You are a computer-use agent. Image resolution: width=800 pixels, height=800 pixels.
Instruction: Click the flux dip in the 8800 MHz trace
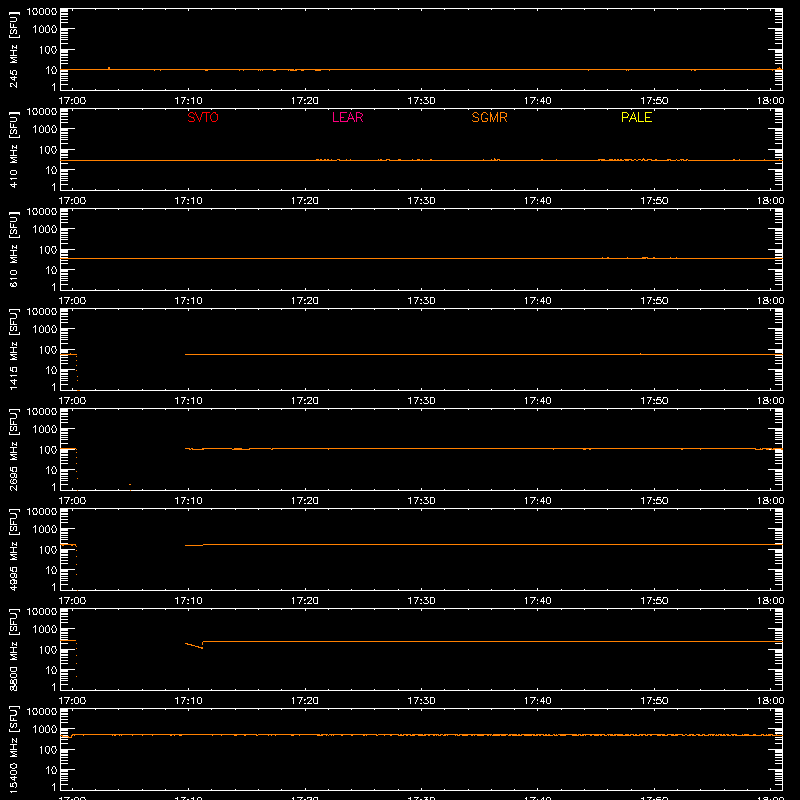(x=194, y=645)
